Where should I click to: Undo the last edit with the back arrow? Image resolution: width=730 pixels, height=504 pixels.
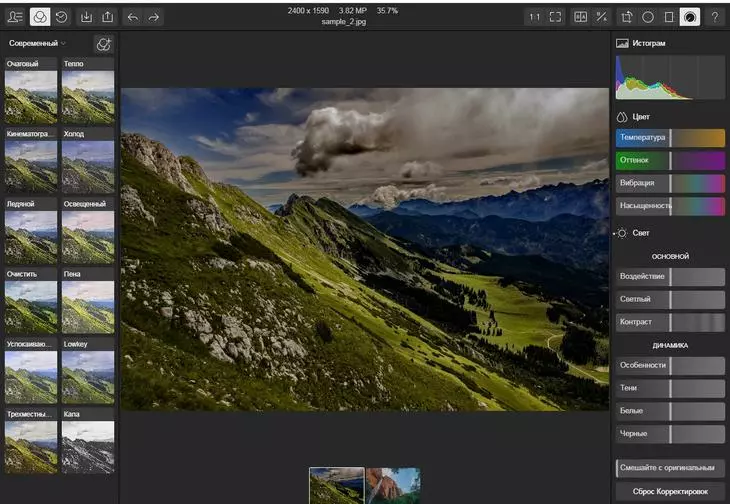pos(133,17)
